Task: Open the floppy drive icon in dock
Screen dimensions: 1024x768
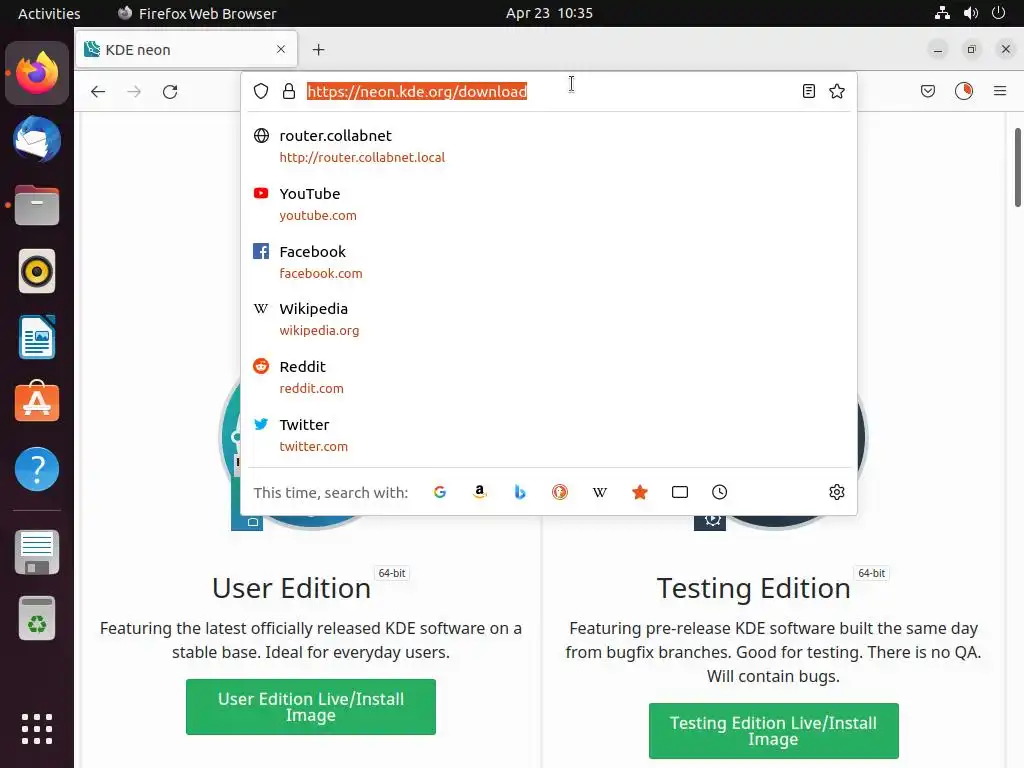Action: coord(37,552)
